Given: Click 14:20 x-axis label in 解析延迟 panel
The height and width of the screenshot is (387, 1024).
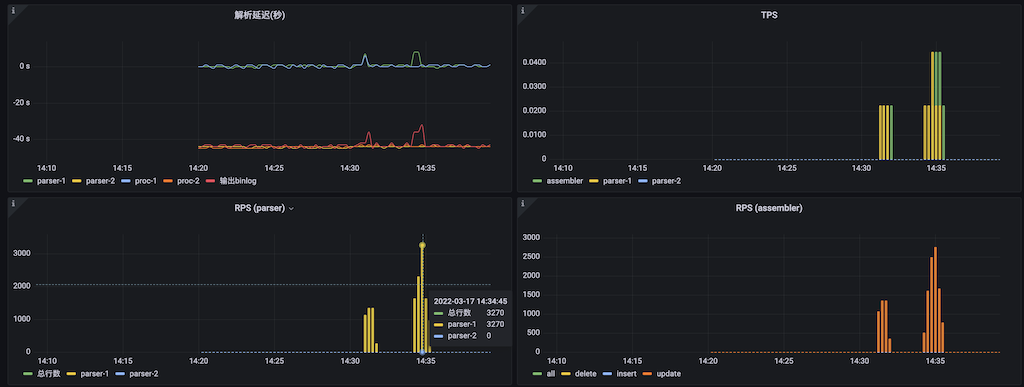Looking at the screenshot, I should pos(199,168).
